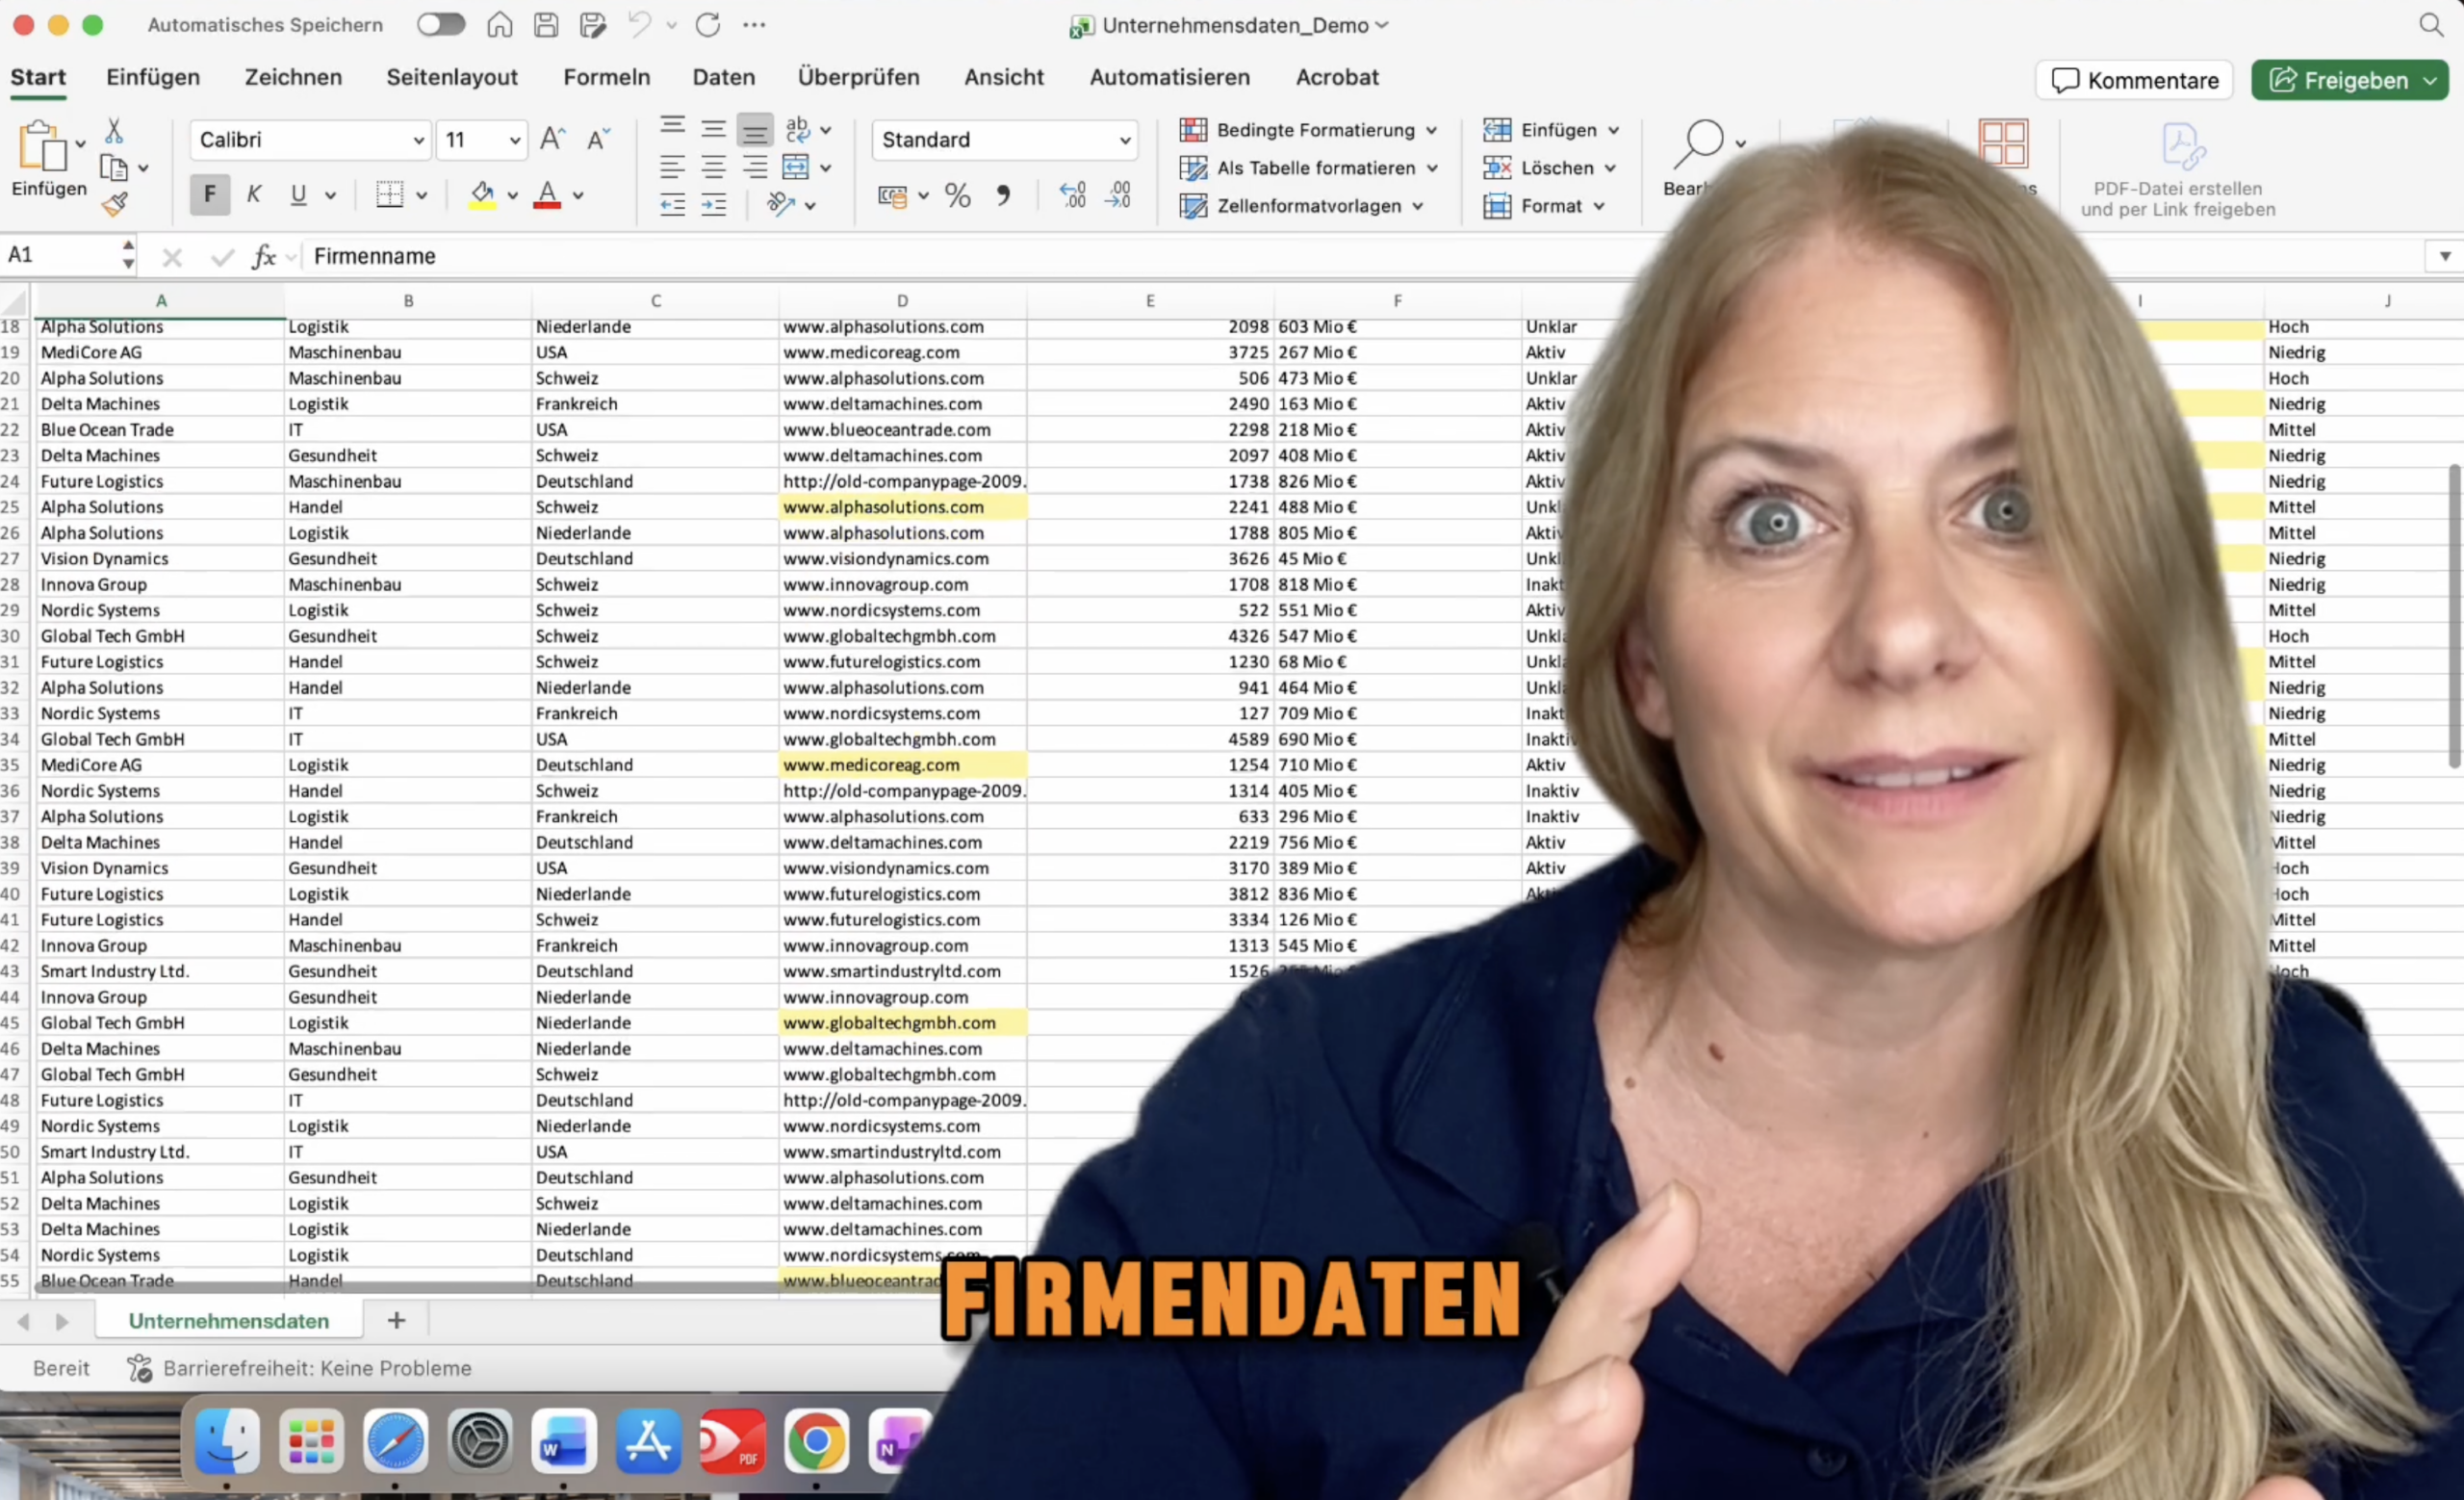Click the decrease decimal icon
The image size is (2464, 1500).
coord(1118,196)
